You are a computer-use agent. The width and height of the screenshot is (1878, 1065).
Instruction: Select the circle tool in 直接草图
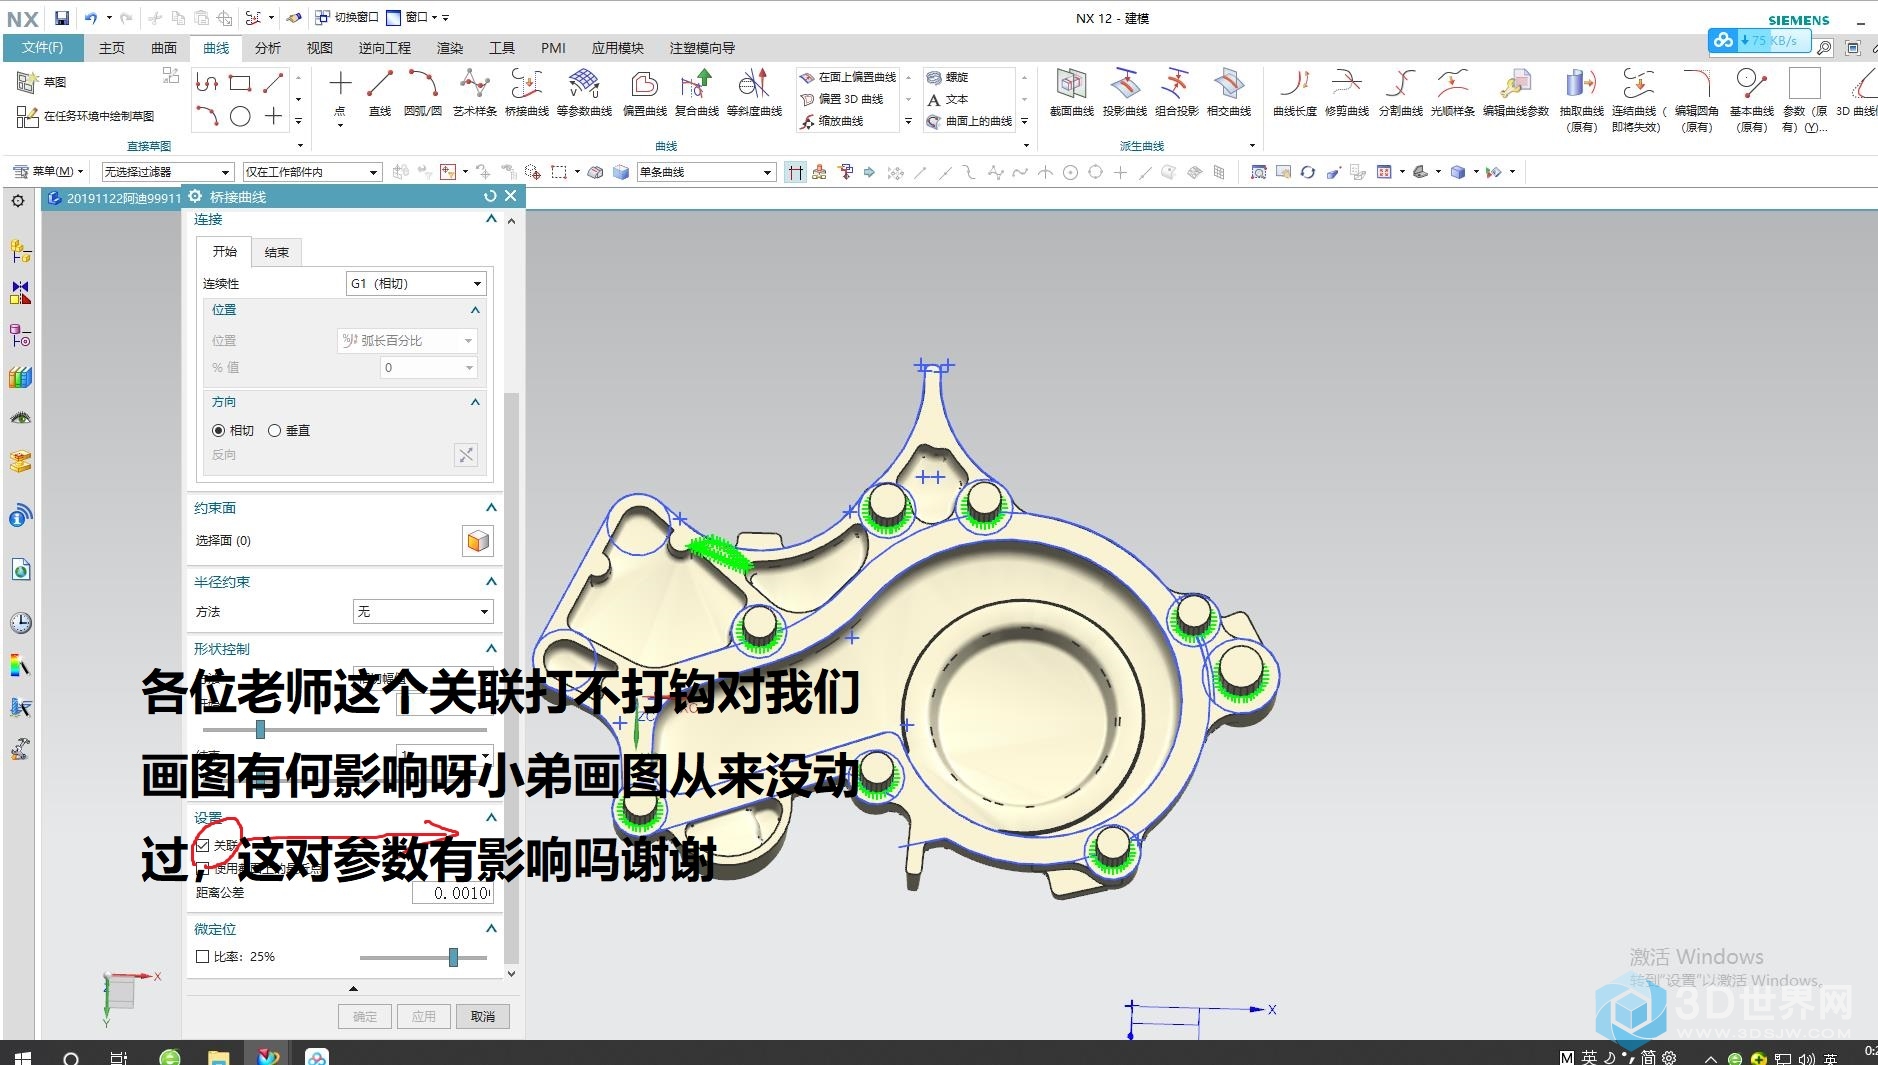[x=240, y=117]
